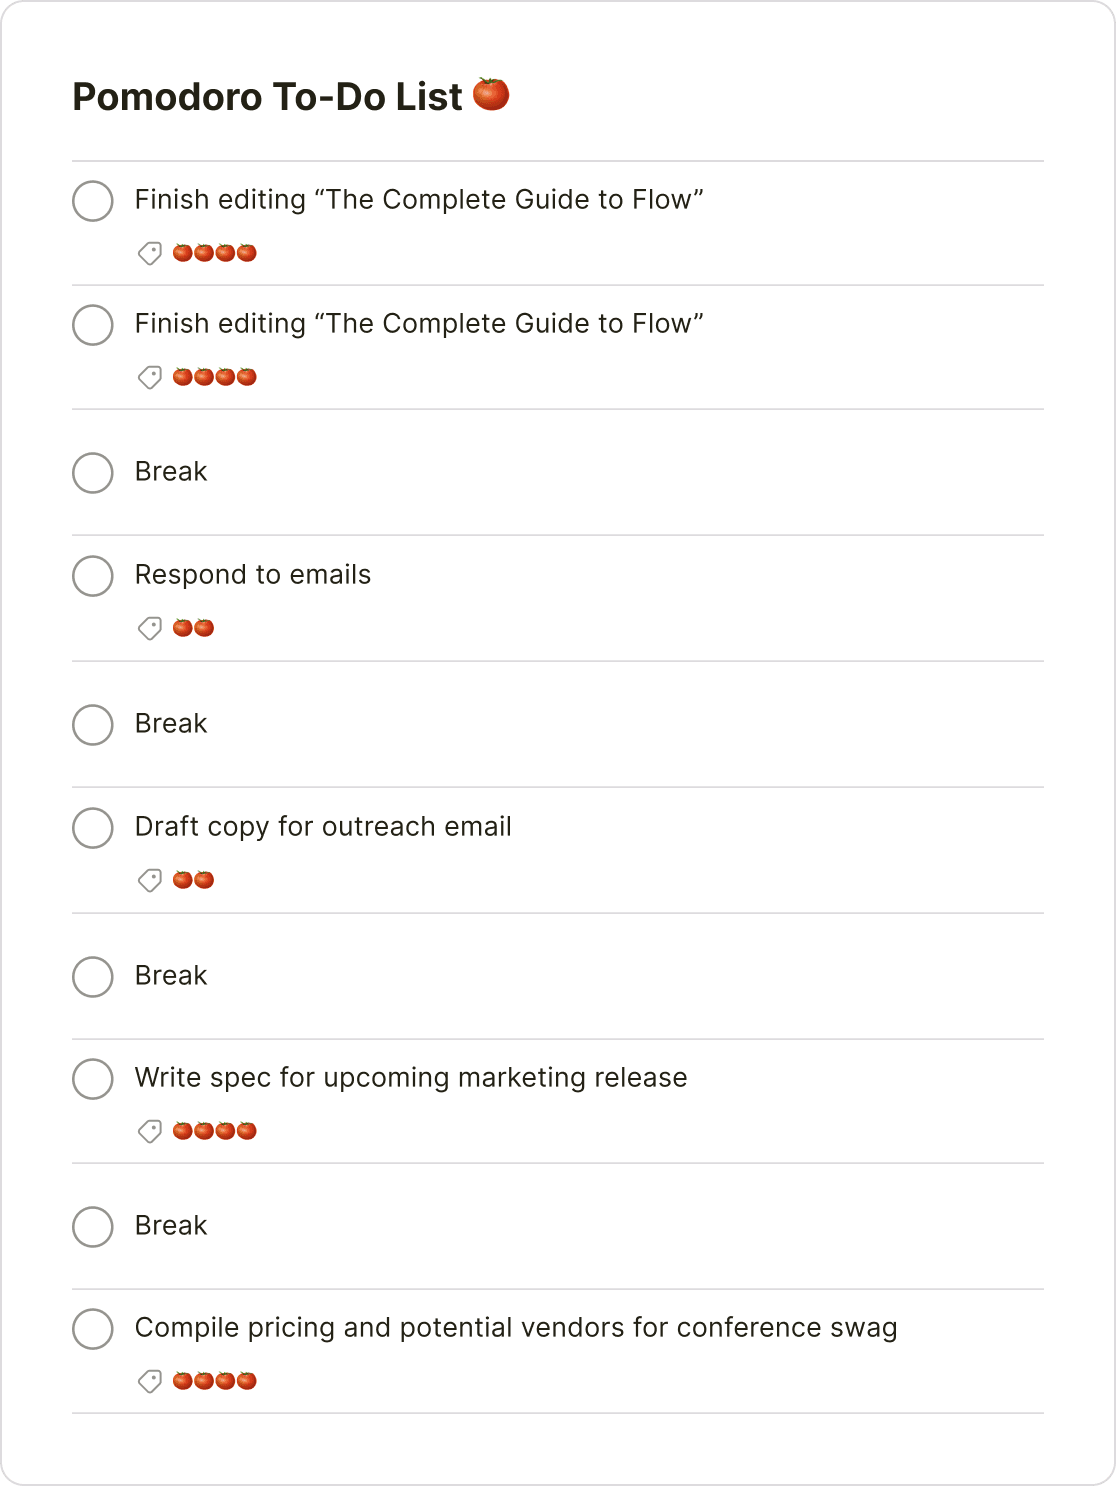Check off the first "Finish editing" task
Screen dimensions: 1116x1486
pyautogui.click(x=93, y=201)
